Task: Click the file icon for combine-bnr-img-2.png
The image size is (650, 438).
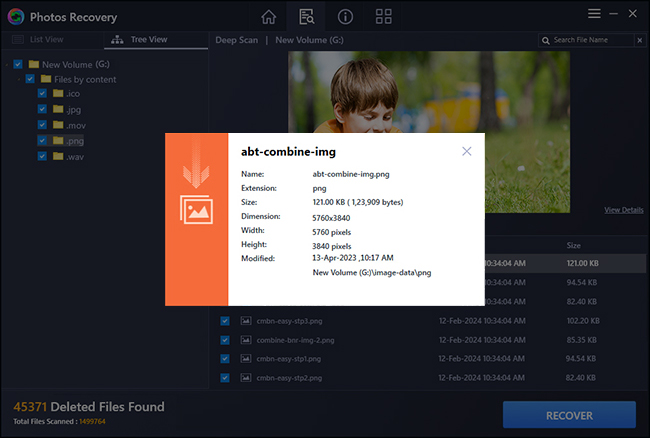Action: click(x=246, y=340)
